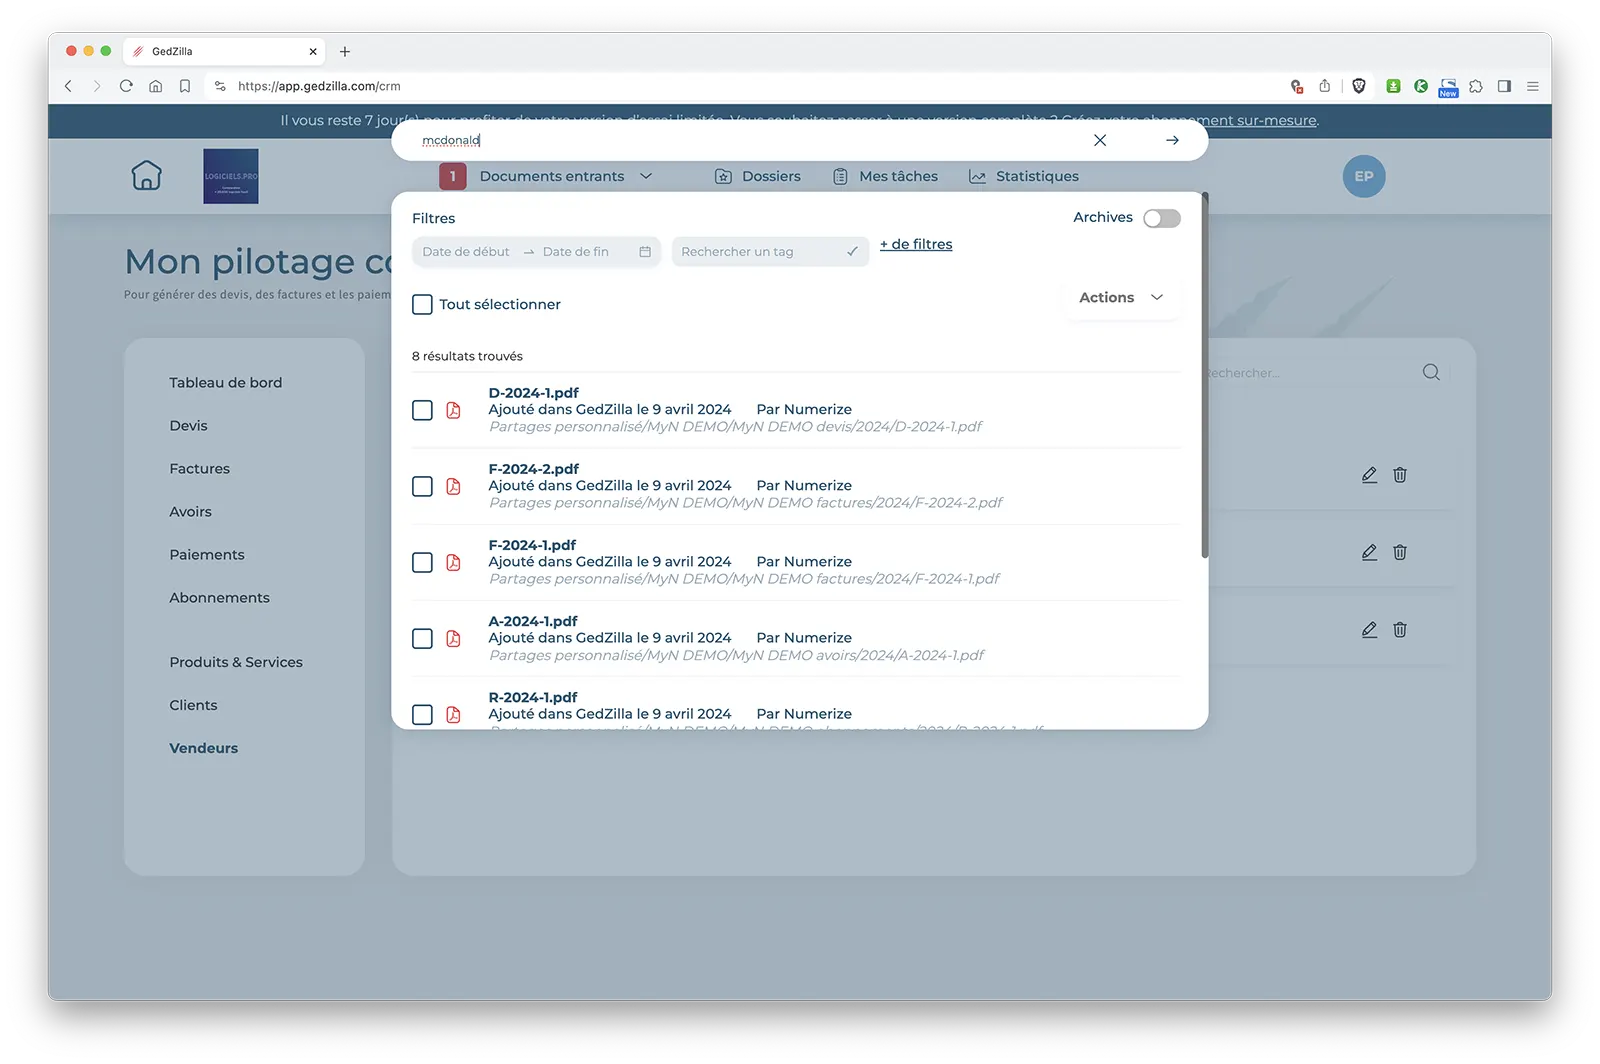Open the F-2024-1.pdf file name
The image size is (1600, 1064).
coord(532,545)
